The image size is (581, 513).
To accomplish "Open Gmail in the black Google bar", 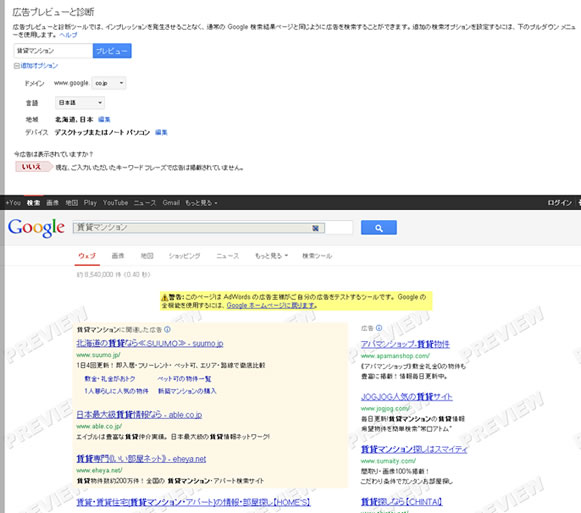I will (x=171, y=203).
